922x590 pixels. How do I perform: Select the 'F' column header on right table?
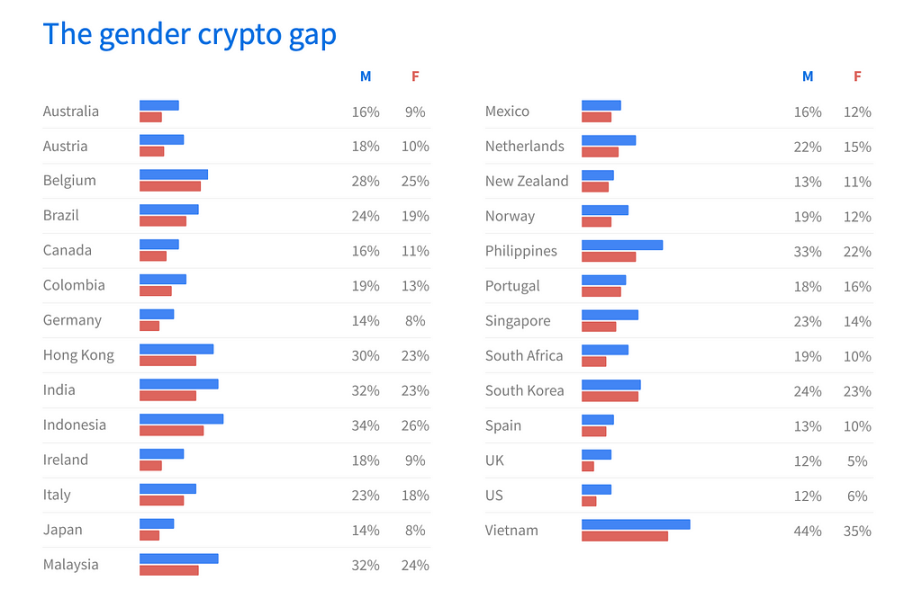point(857,76)
